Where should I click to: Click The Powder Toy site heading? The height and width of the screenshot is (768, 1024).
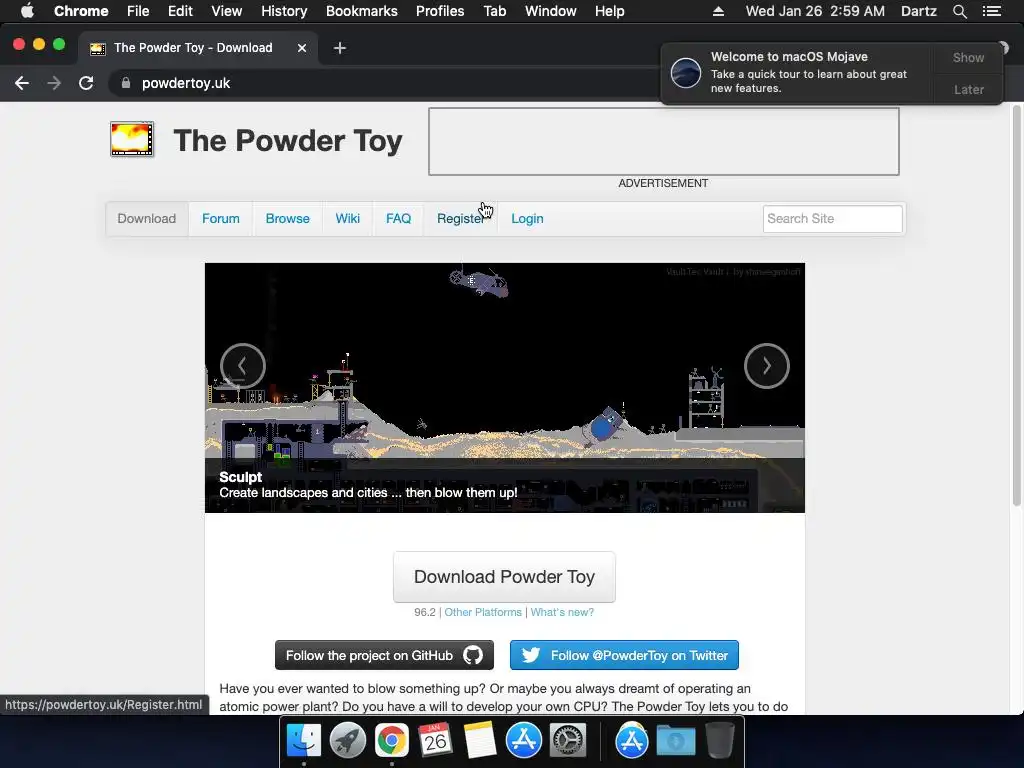pos(287,141)
